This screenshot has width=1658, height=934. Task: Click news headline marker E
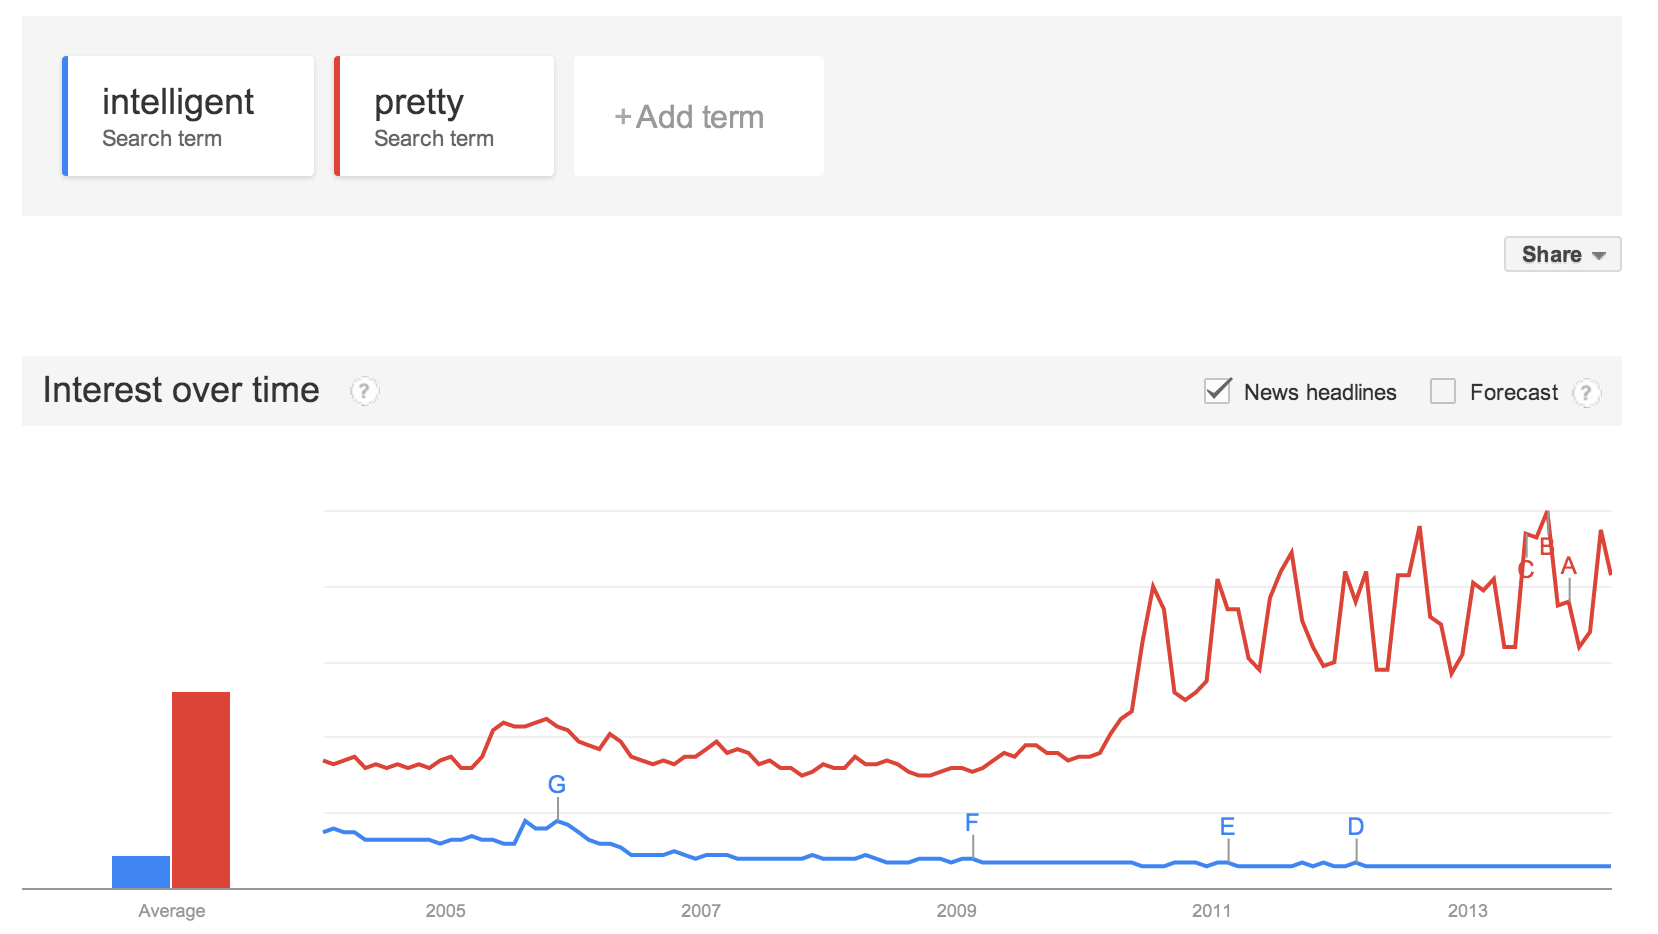click(1228, 827)
